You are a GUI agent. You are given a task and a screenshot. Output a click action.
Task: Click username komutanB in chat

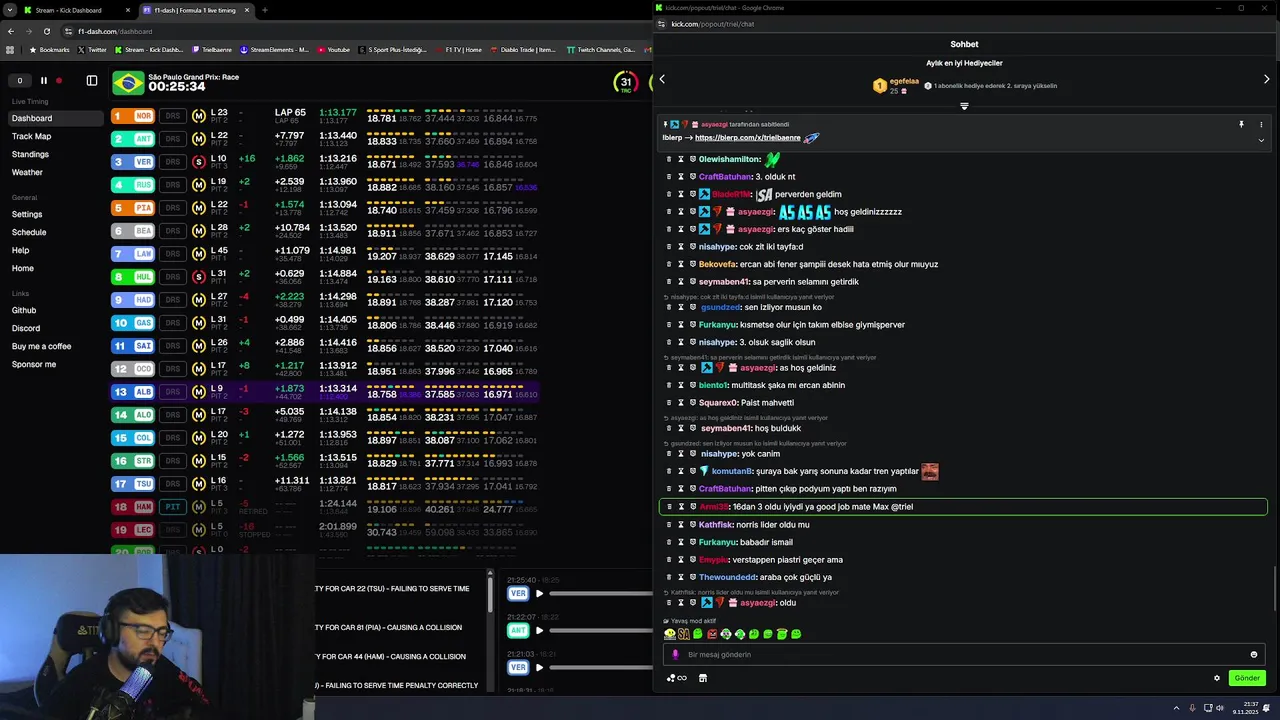click(731, 471)
